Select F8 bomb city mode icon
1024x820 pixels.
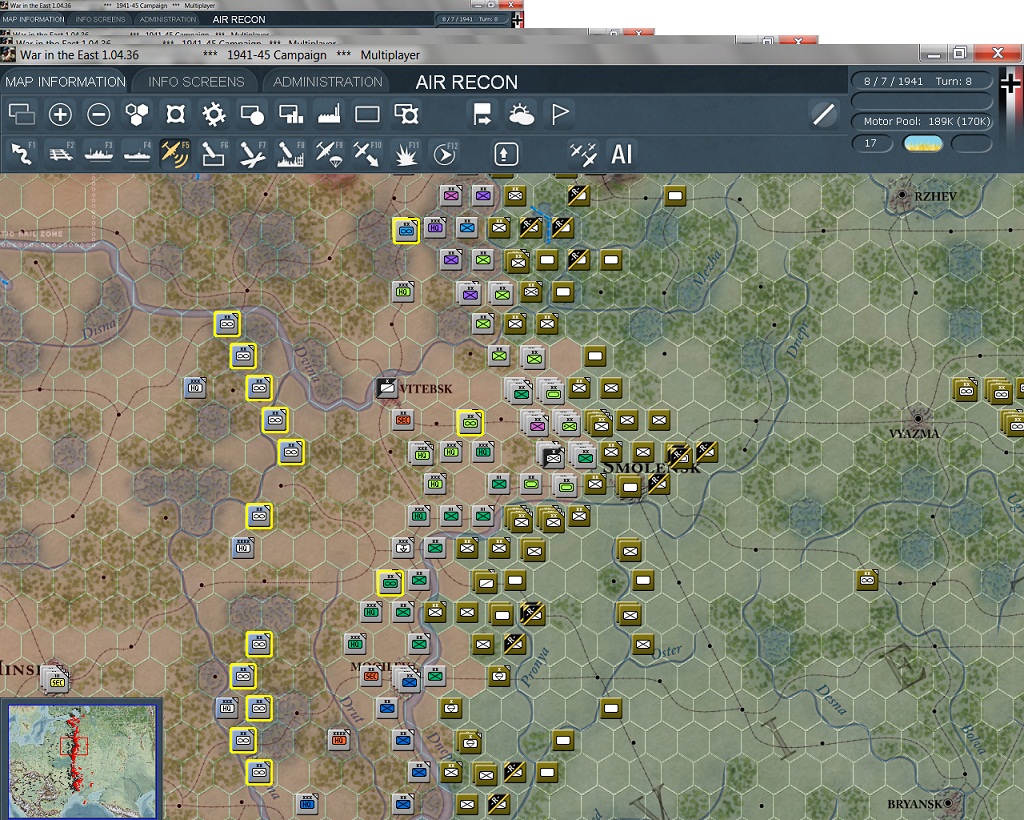point(291,154)
